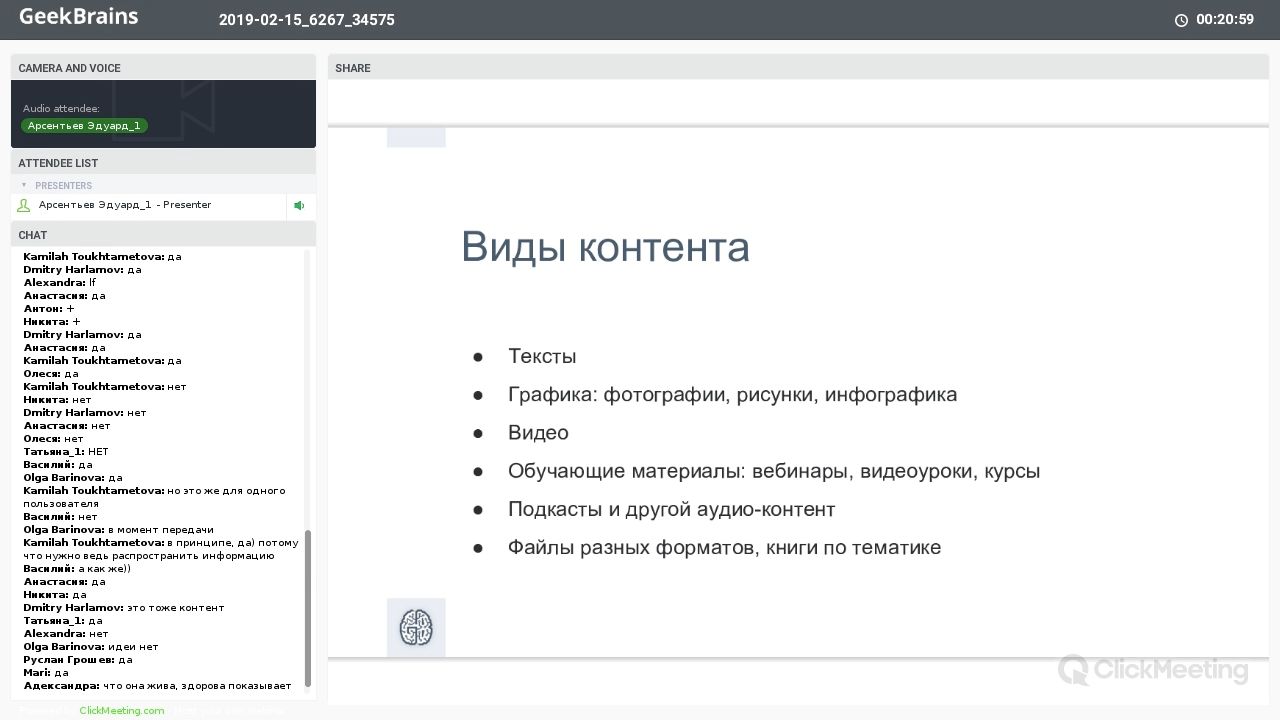Click the Тексты bullet on the slide
The width and height of the screenshot is (1280, 720).
(x=542, y=356)
